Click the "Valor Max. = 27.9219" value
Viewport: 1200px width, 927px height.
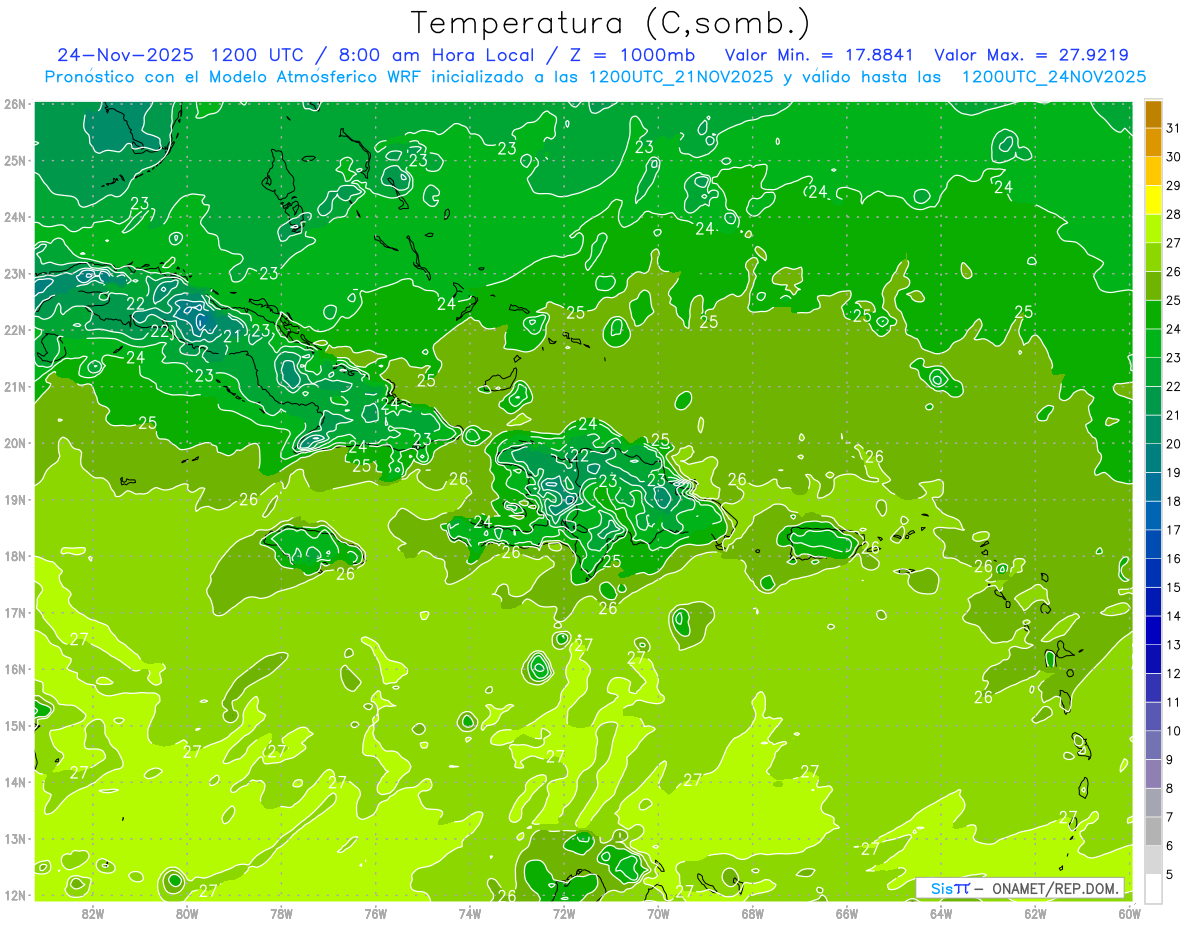[x=1031, y=55]
